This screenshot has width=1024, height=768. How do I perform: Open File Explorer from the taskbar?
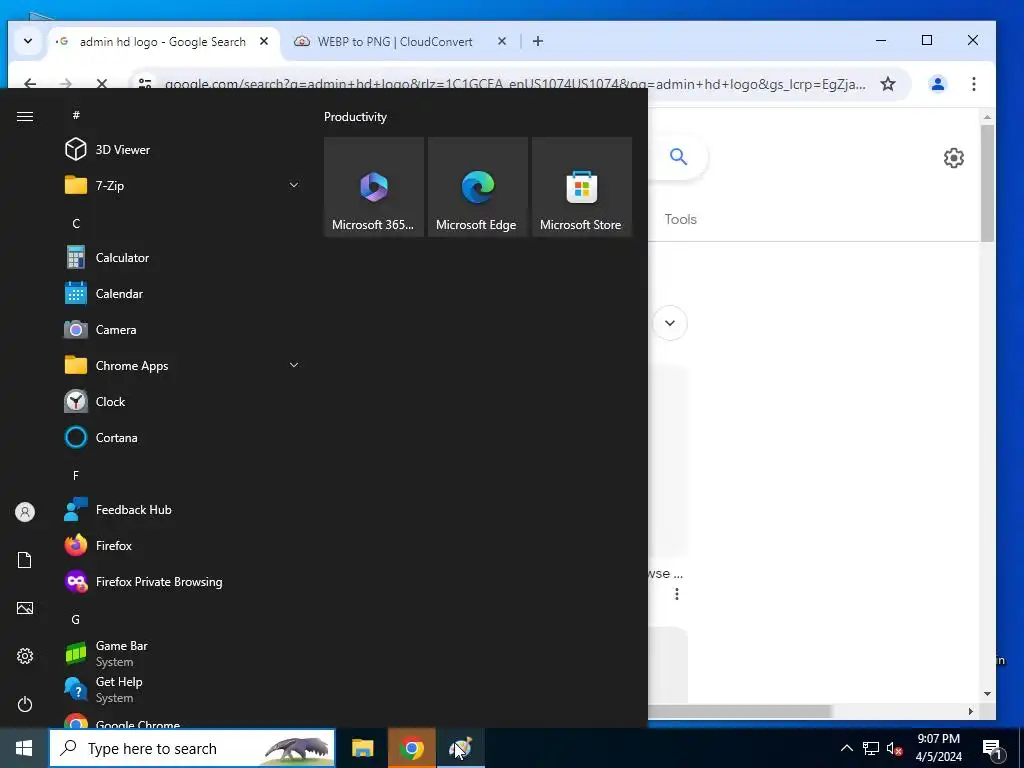[x=362, y=748]
